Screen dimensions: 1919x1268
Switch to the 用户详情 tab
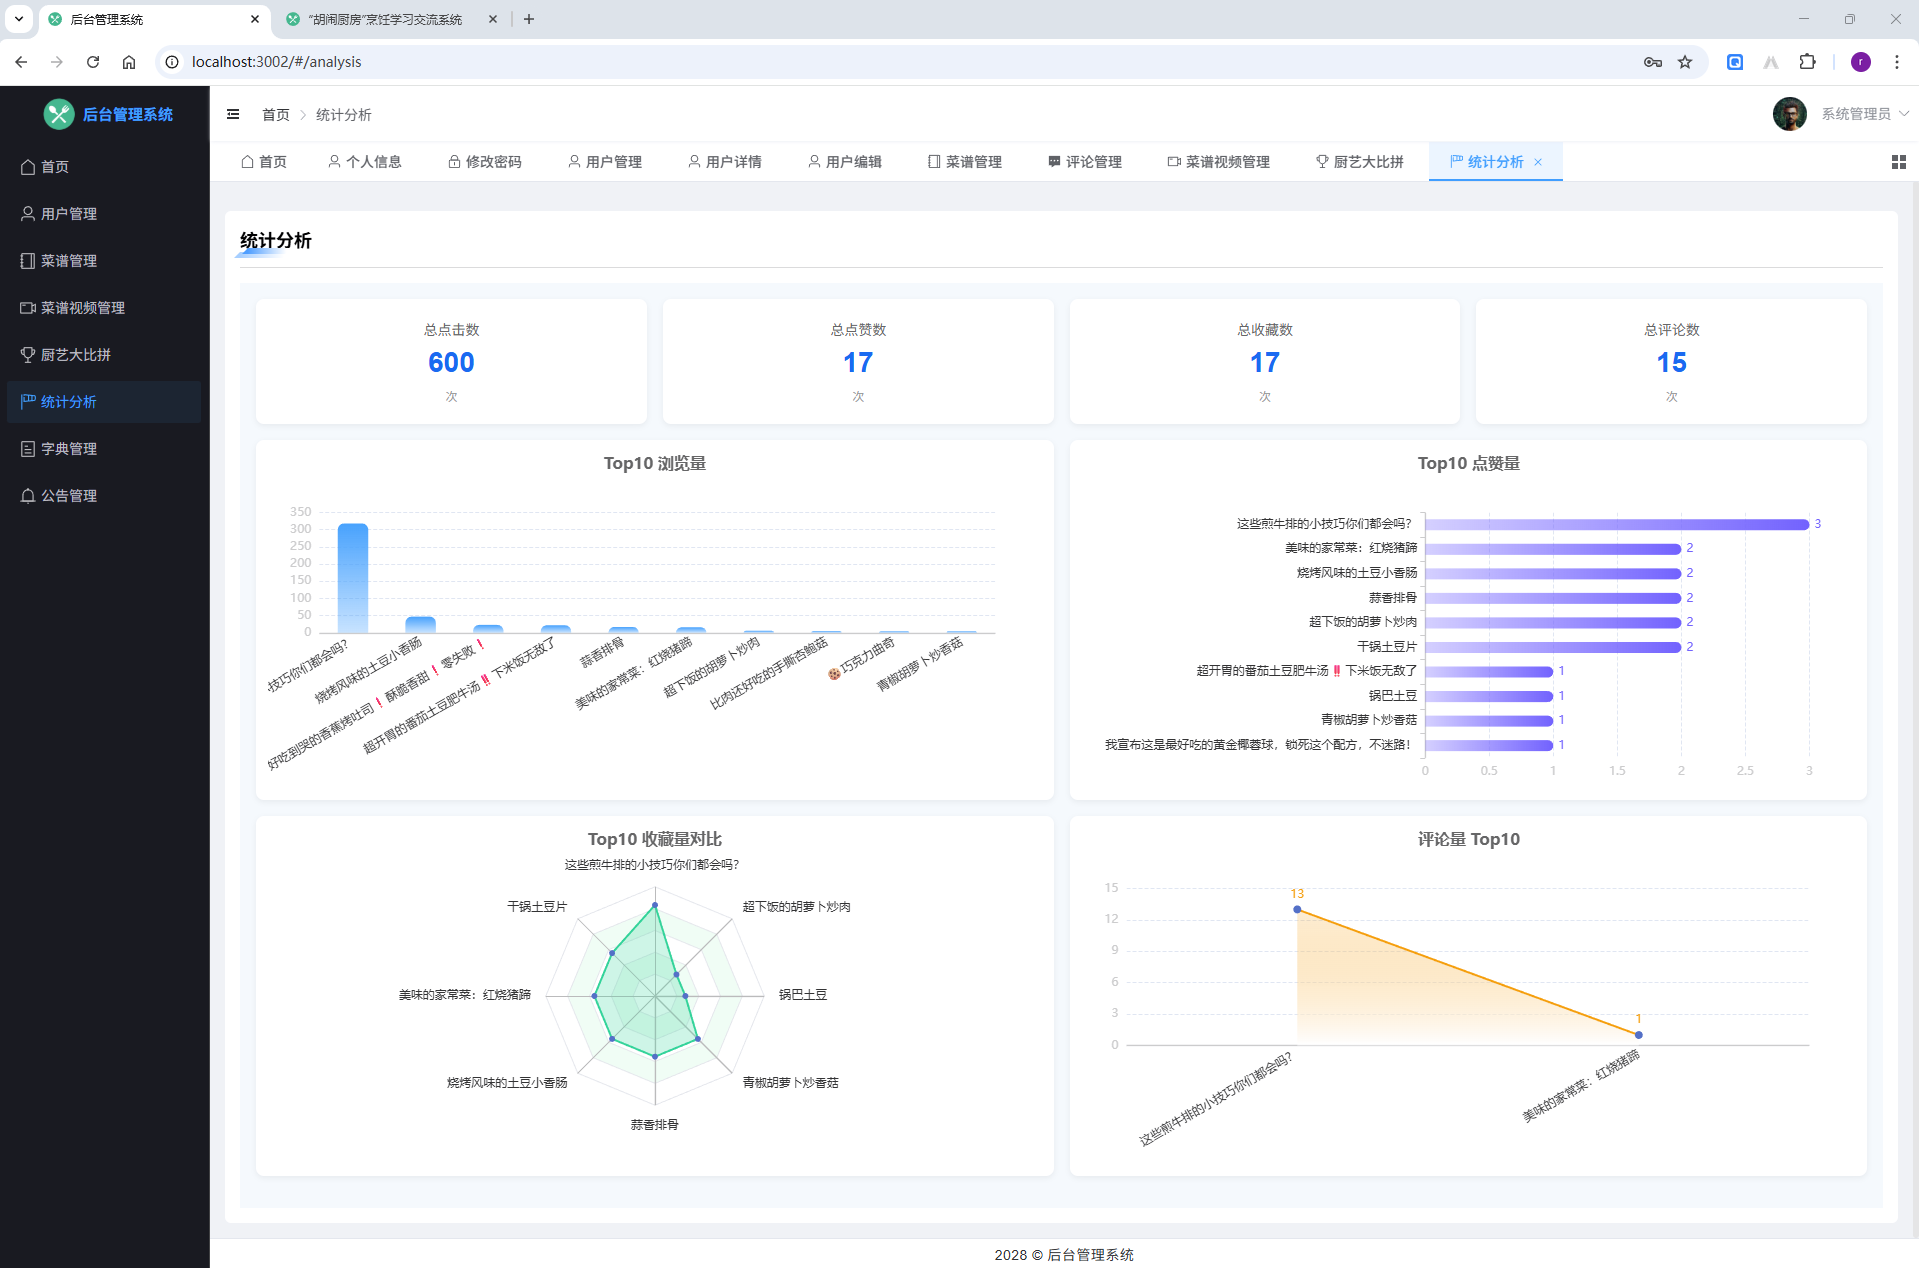[x=724, y=162]
